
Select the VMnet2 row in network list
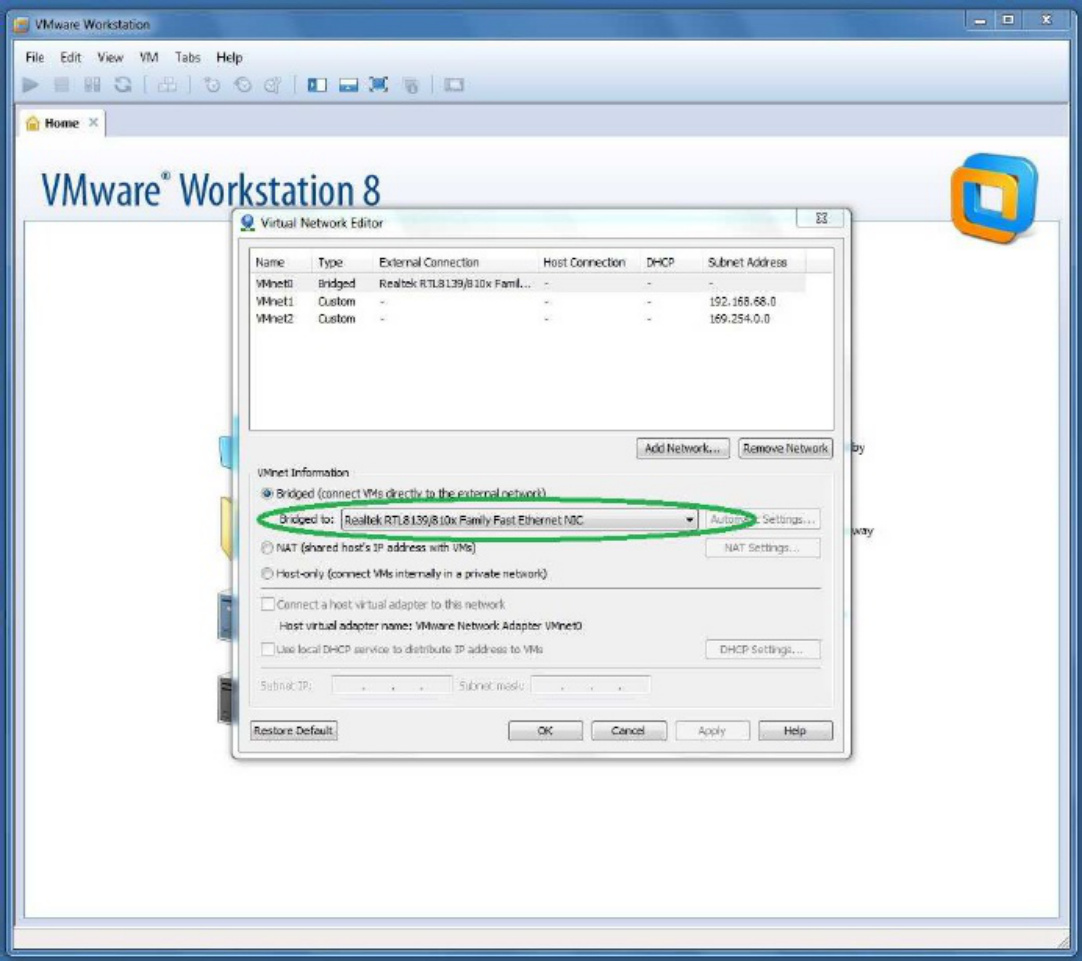pos(529,319)
